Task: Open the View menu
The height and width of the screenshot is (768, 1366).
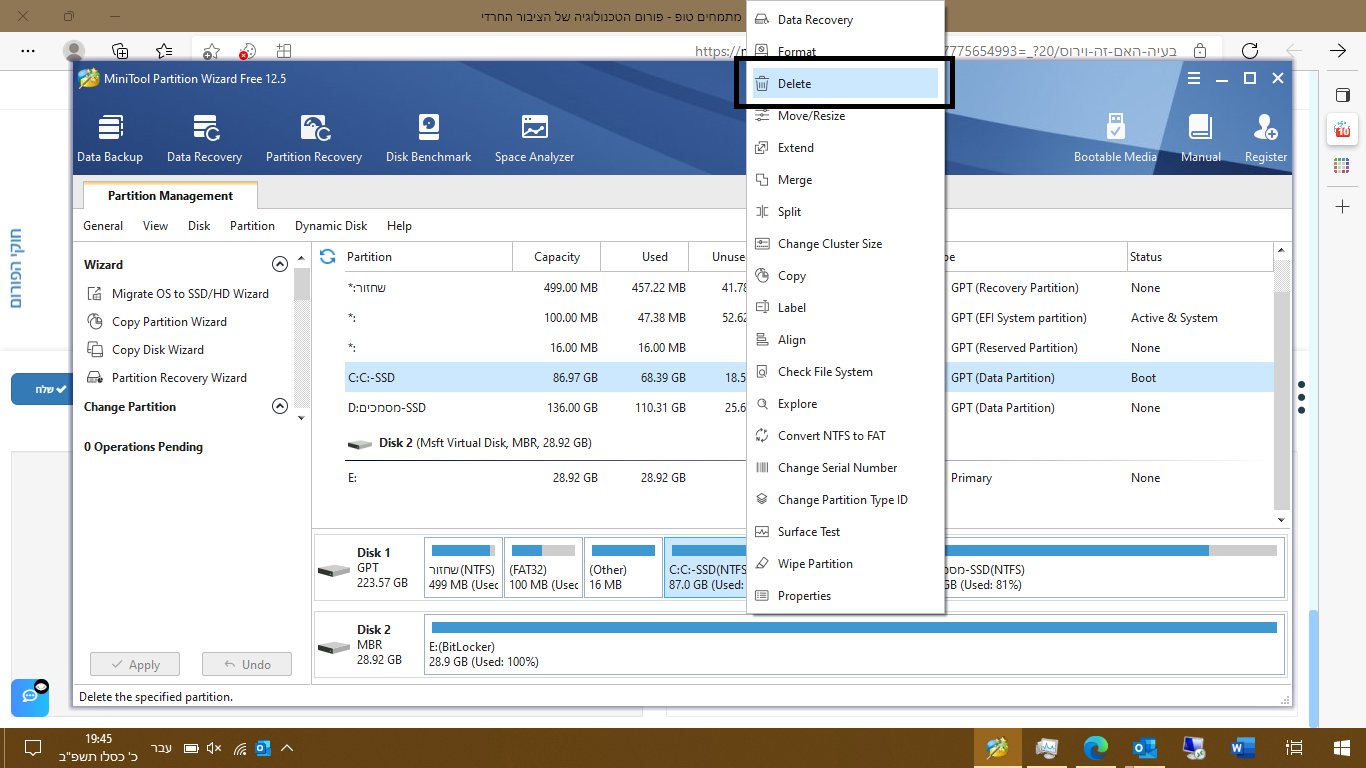Action: point(155,226)
